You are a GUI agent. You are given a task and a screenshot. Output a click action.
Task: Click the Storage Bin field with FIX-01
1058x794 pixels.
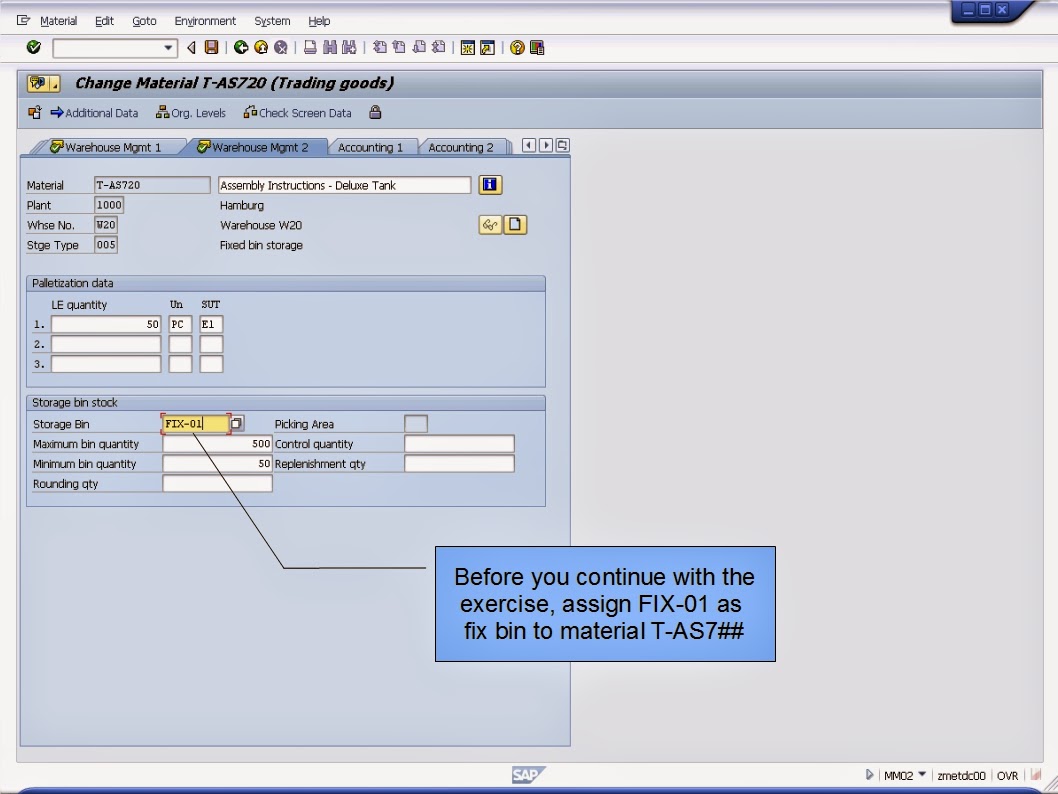point(196,424)
